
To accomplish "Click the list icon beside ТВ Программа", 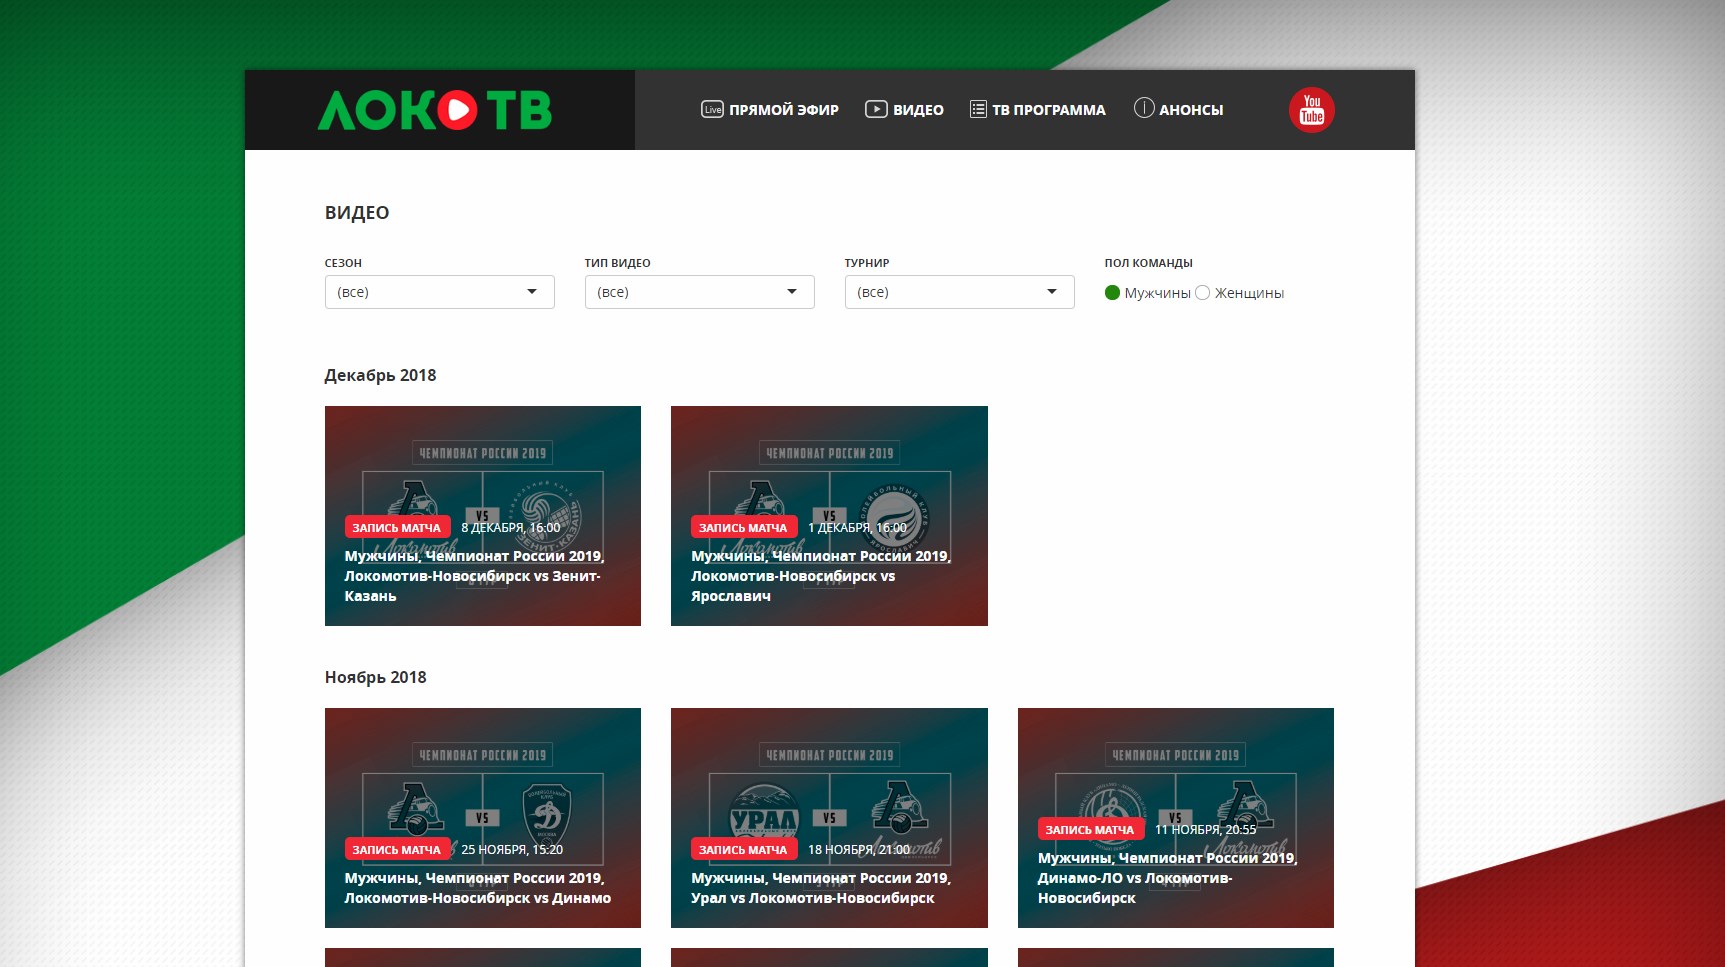I will [x=978, y=109].
